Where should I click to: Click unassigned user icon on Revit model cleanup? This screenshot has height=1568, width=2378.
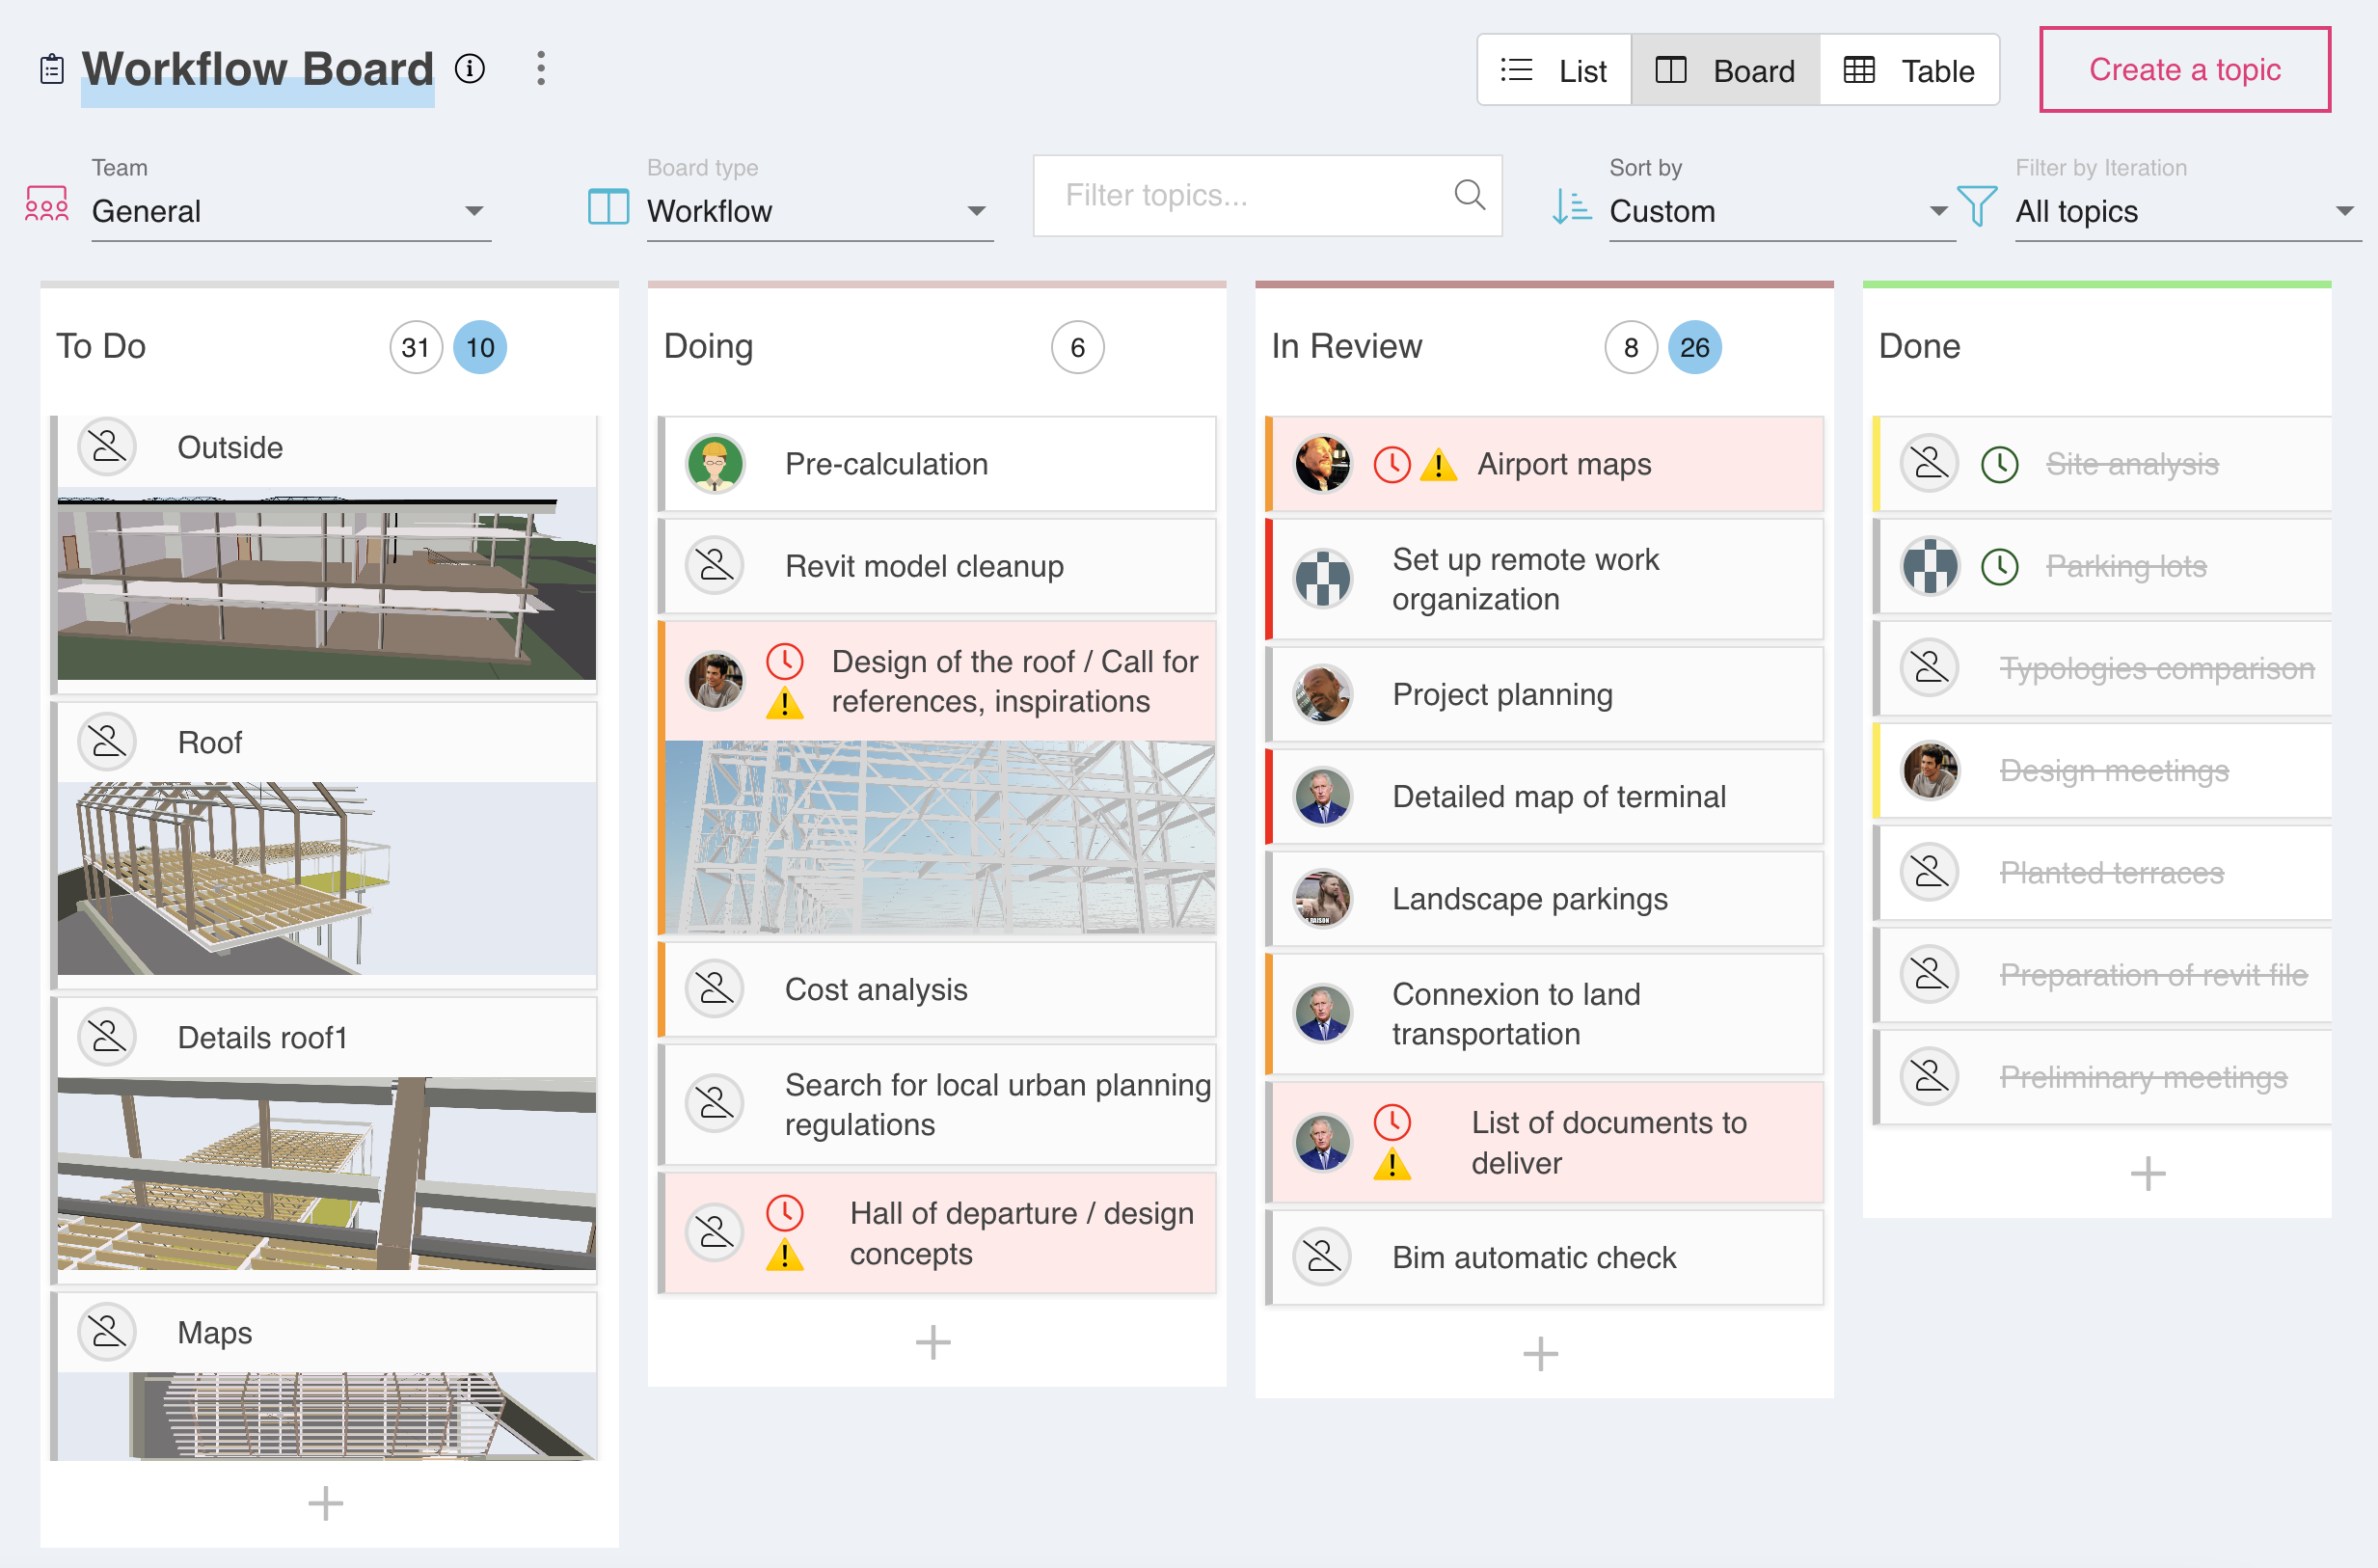tap(715, 566)
